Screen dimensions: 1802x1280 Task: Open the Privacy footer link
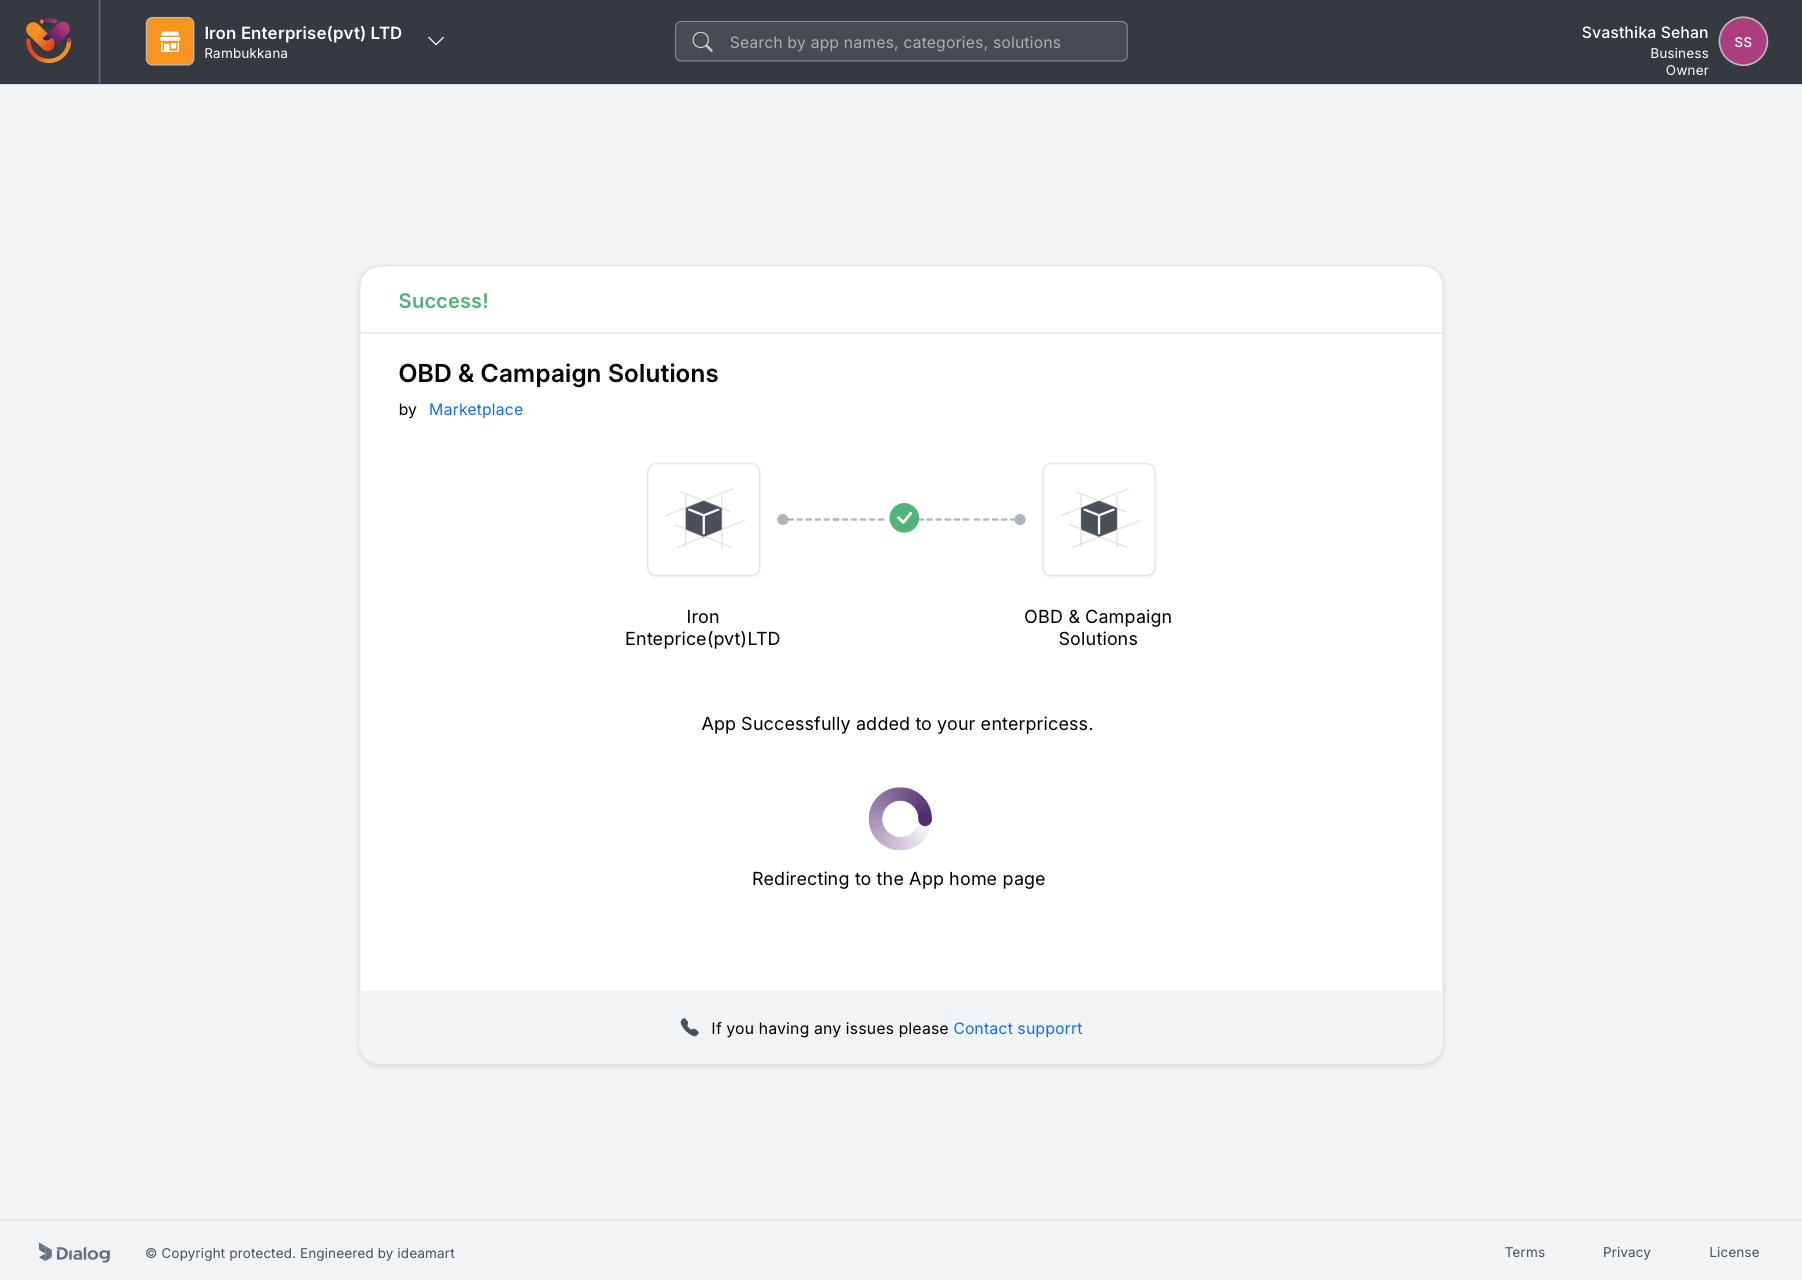(1626, 1252)
